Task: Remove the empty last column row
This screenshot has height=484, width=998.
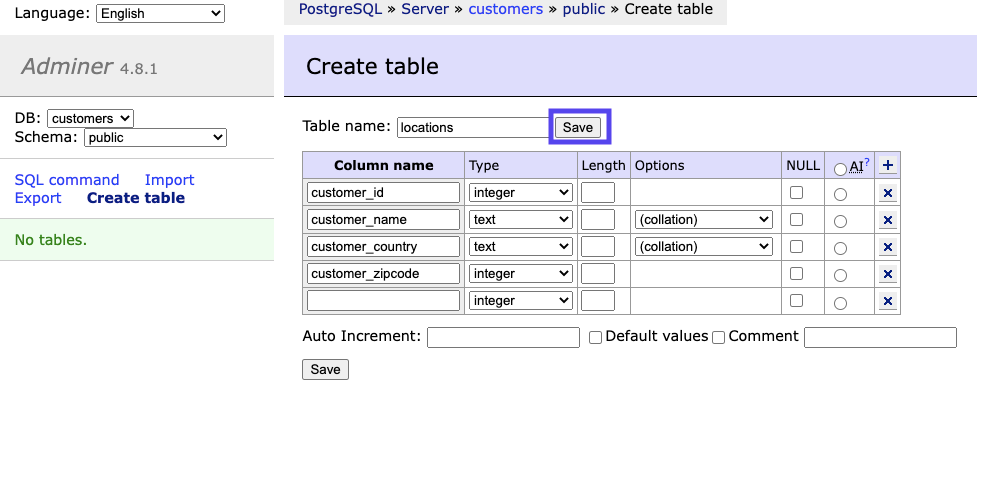Action: tap(887, 301)
